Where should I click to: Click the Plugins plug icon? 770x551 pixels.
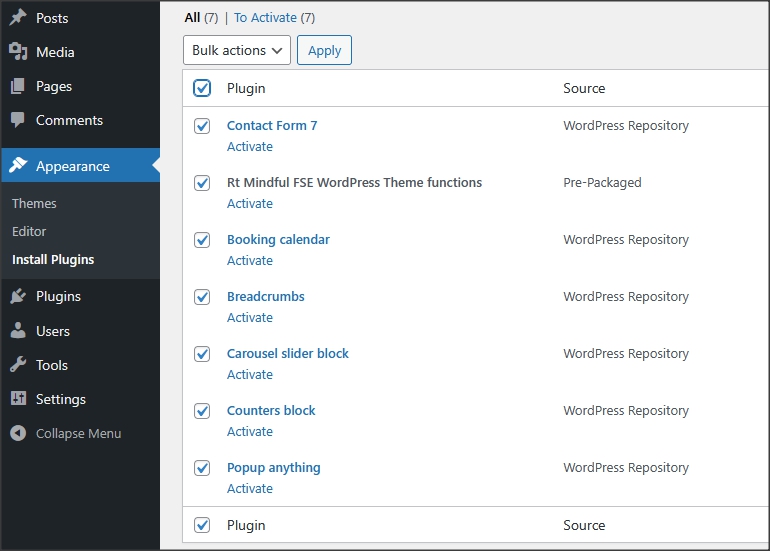[x=18, y=296]
